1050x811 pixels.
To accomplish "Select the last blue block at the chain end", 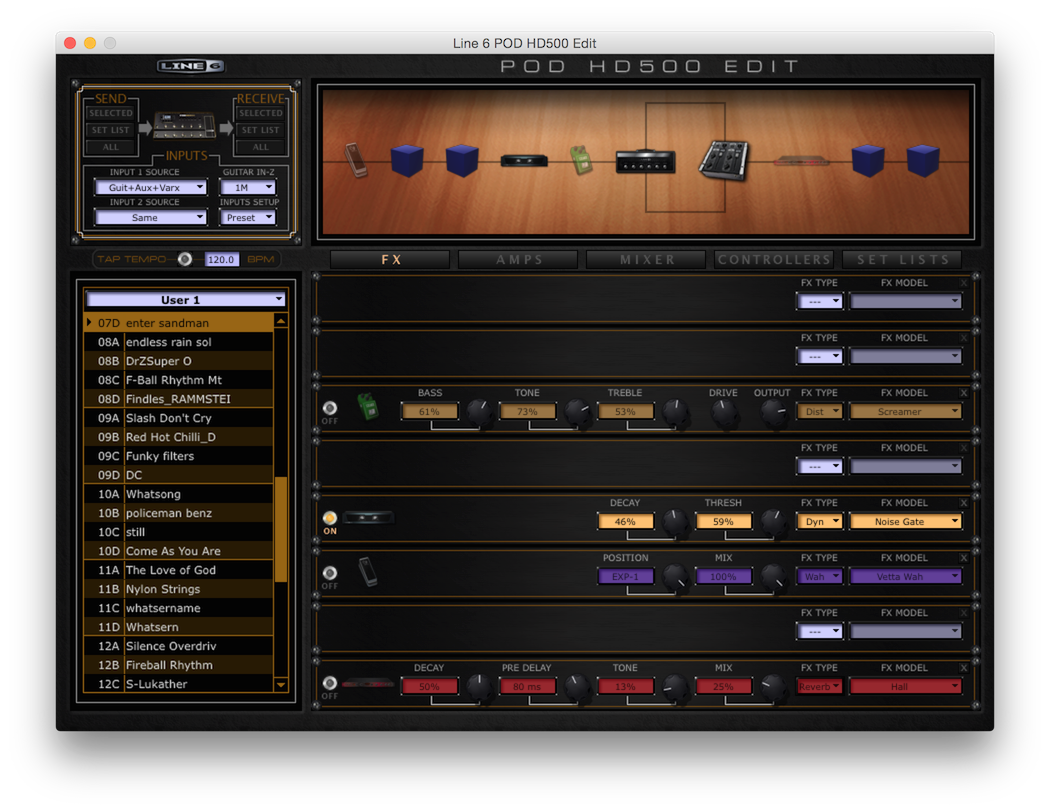I will coord(923,161).
